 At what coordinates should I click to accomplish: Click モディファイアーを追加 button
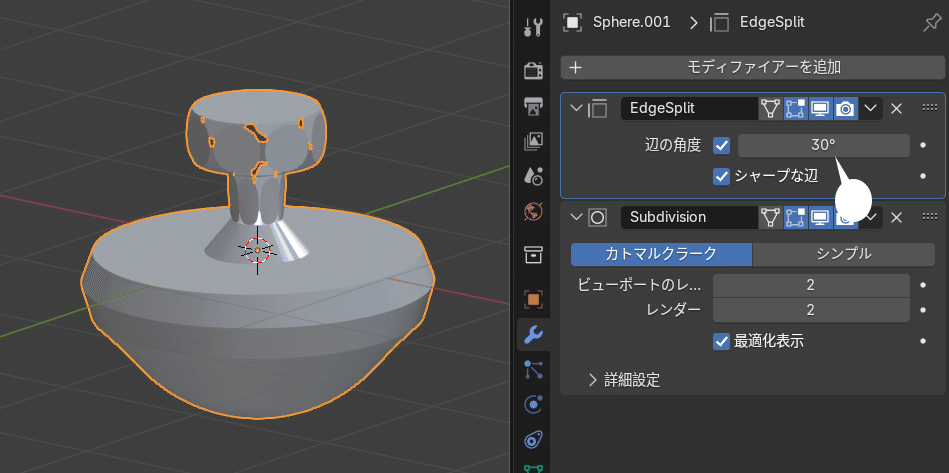[753, 67]
